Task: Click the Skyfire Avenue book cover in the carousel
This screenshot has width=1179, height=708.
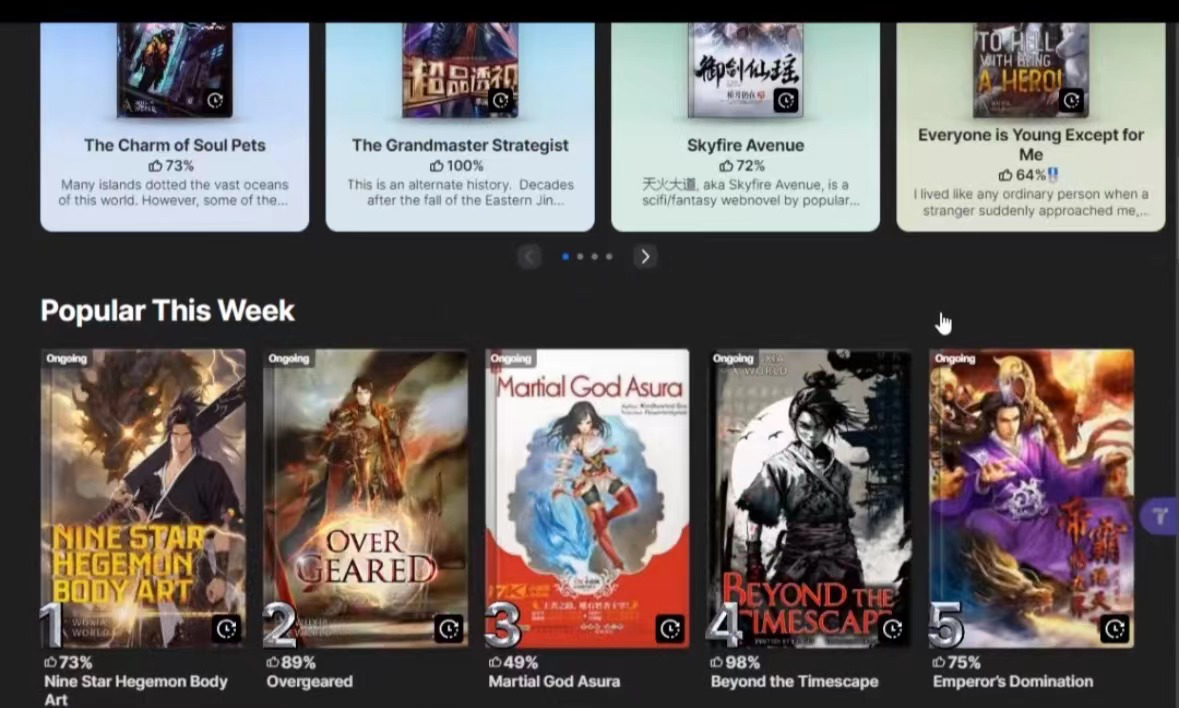Action: (x=745, y=70)
